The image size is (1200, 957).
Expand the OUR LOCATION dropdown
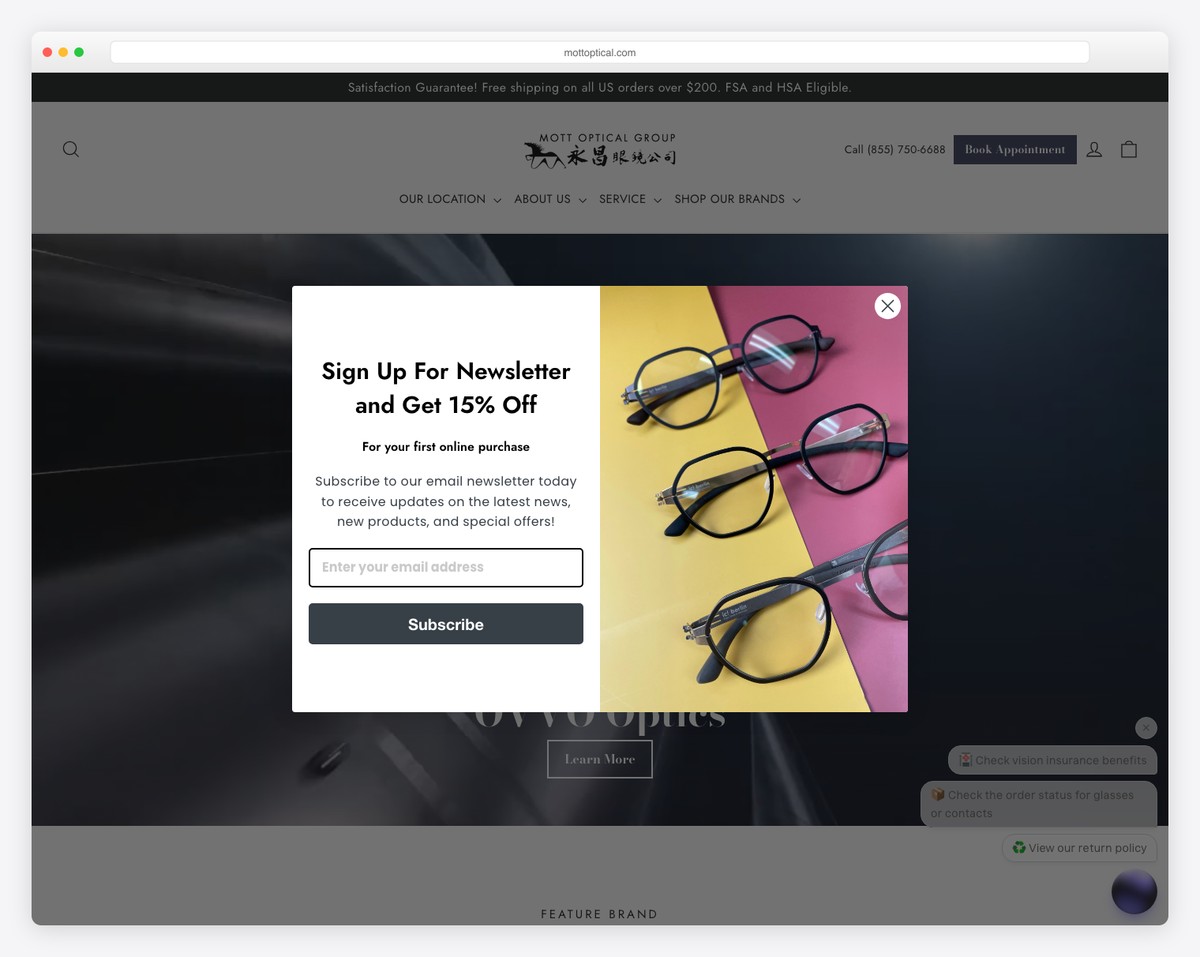point(443,199)
